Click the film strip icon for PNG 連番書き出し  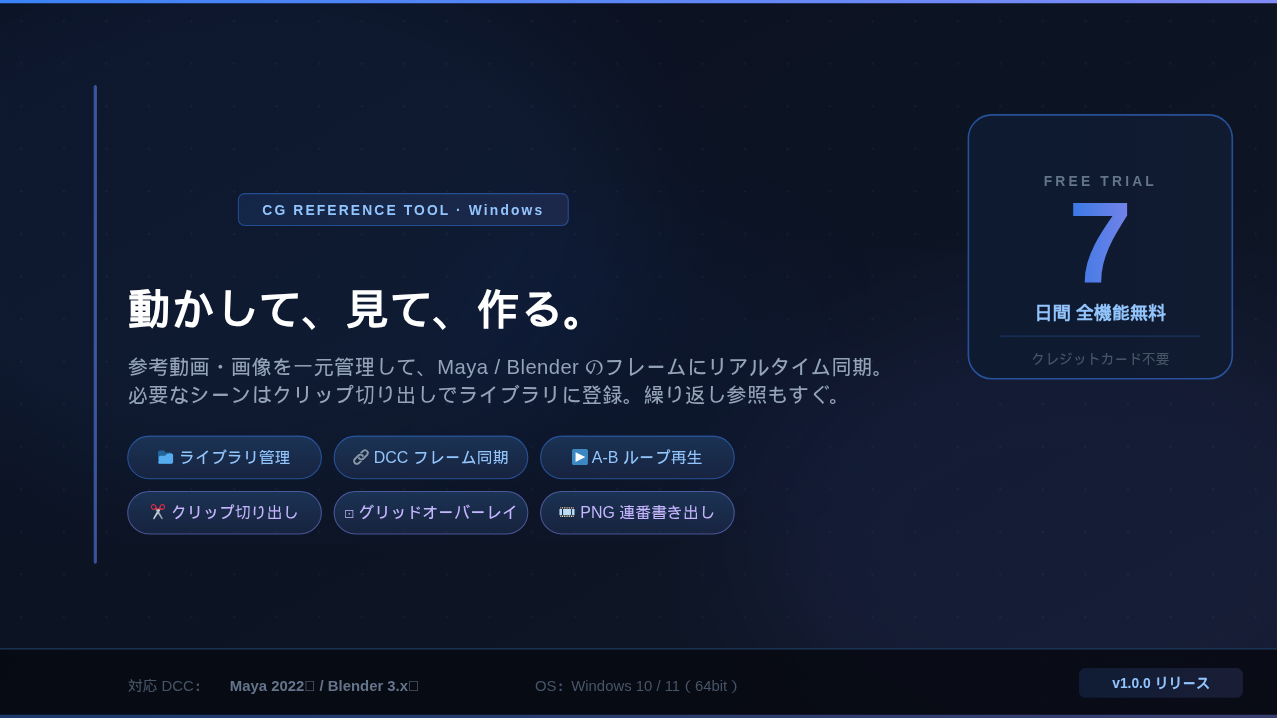[567, 512]
